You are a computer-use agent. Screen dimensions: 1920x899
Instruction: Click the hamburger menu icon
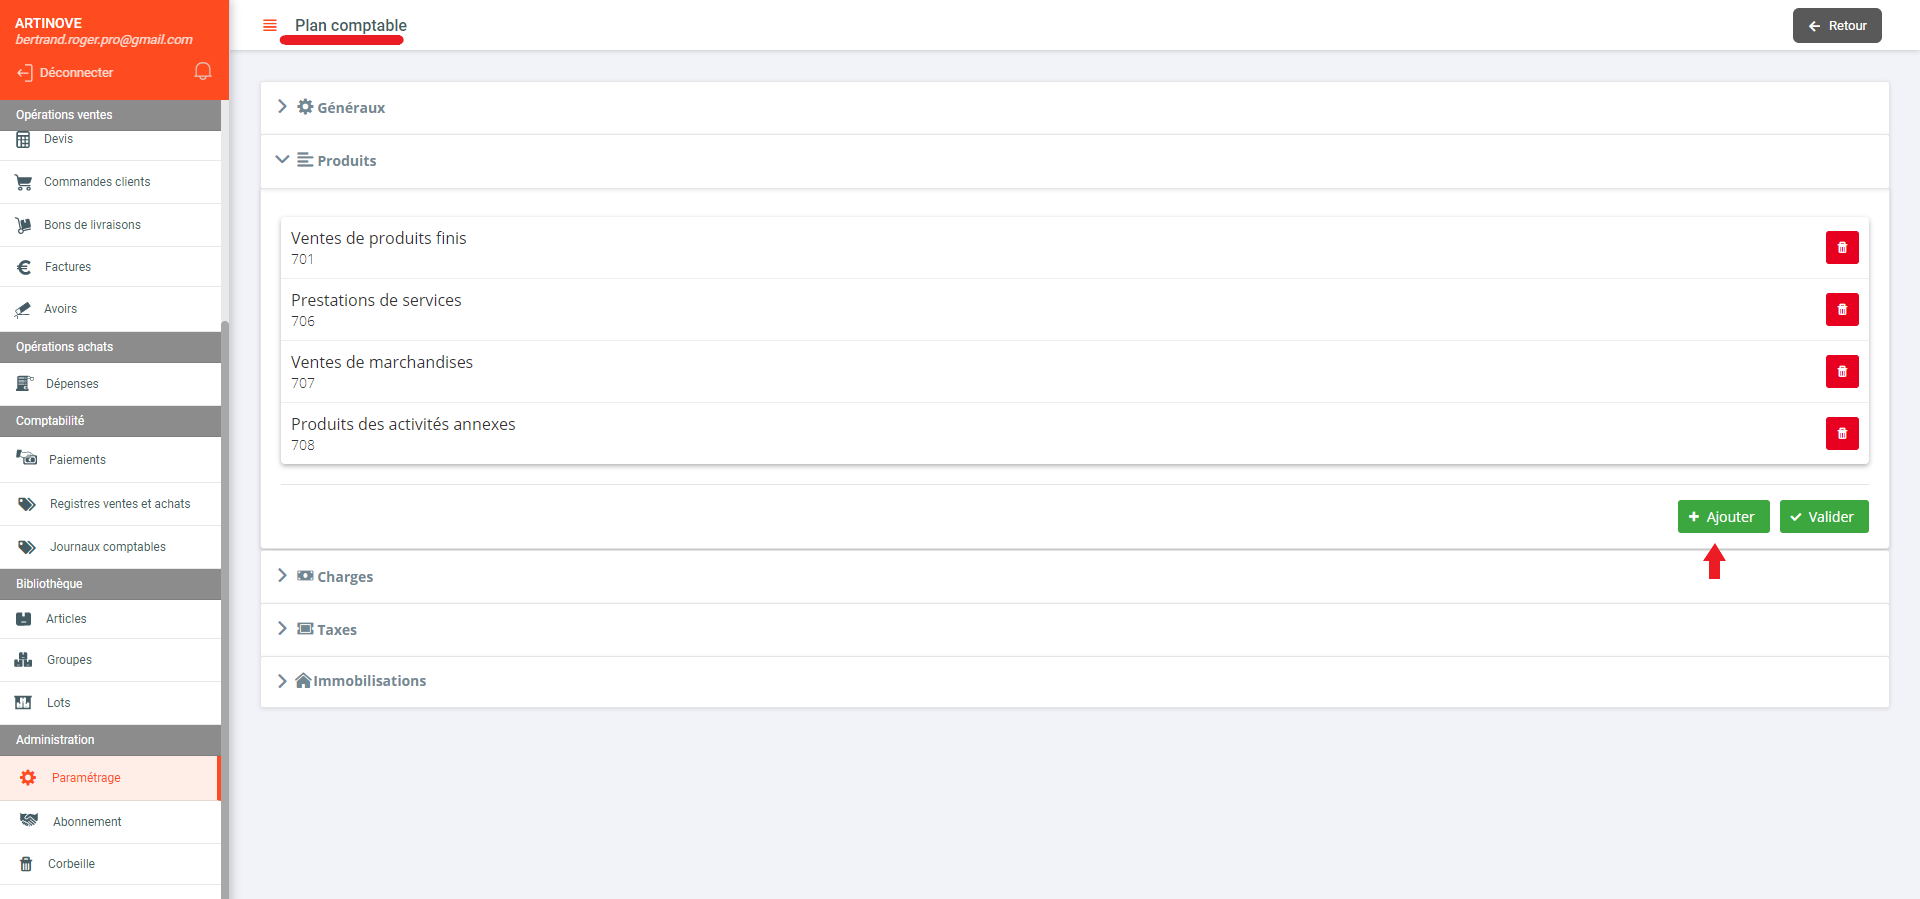pos(269,25)
